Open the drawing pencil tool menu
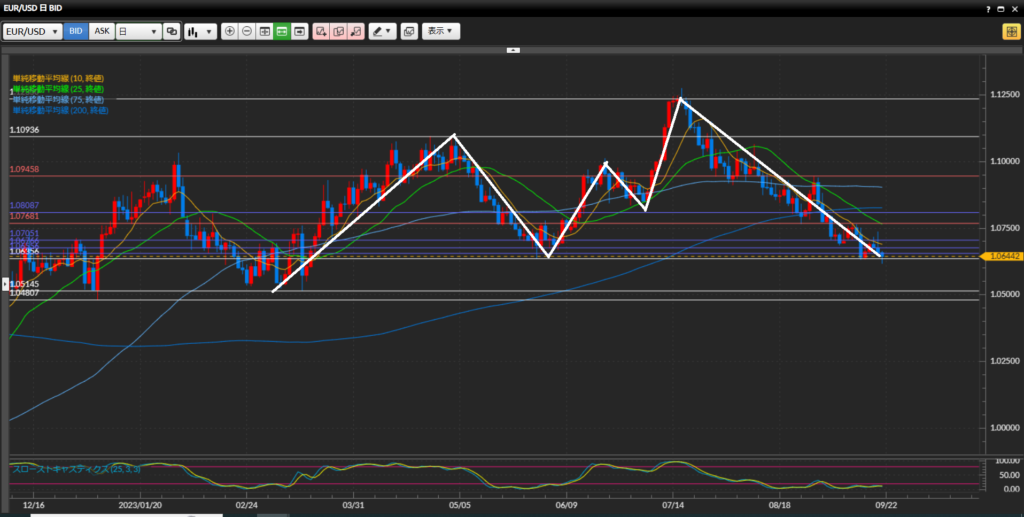The height and width of the screenshot is (517, 1024). [382, 31]
